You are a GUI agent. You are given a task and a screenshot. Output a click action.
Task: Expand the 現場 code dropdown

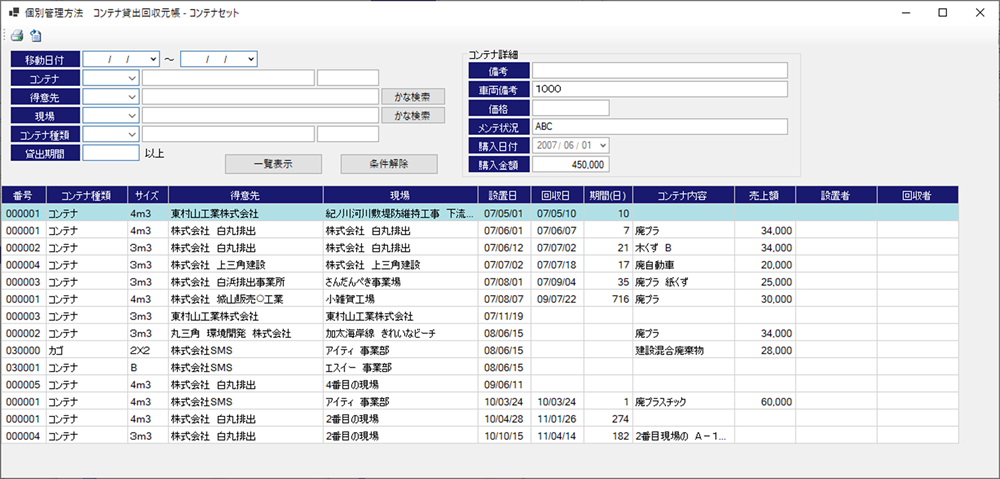[x=132, y=115]
